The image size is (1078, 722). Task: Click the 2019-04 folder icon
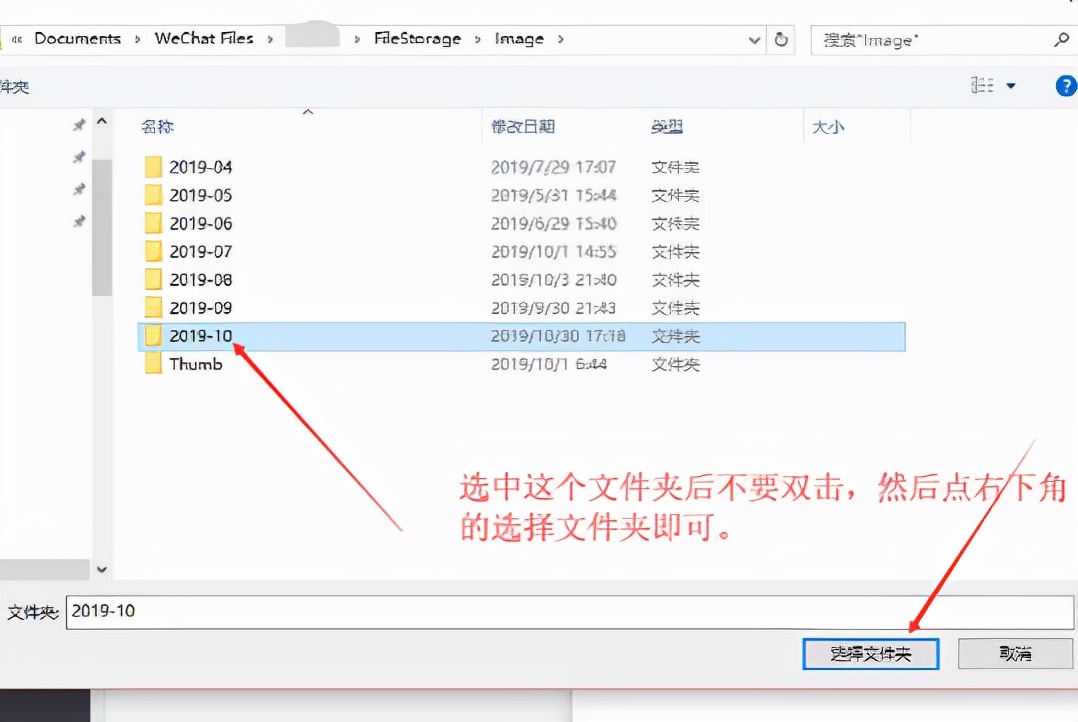coord(153,167)
